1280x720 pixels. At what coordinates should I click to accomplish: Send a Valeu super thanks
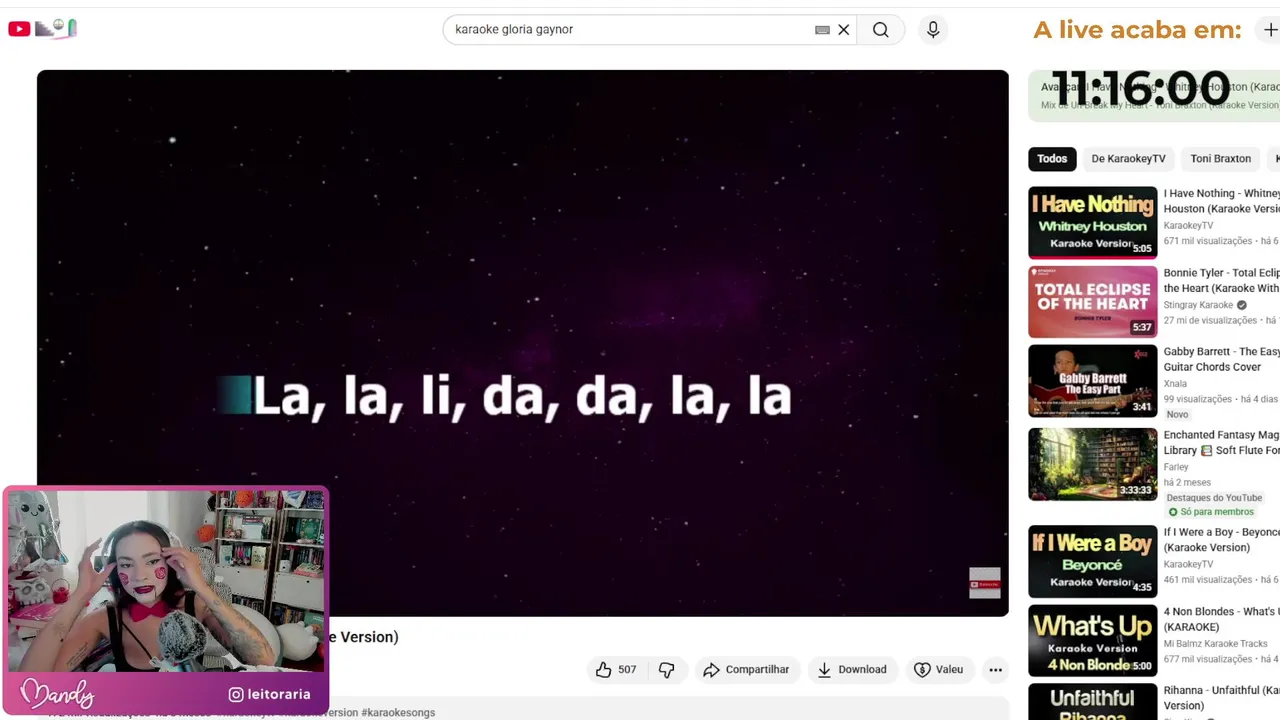pyautogui.click(x=938, y=670)
